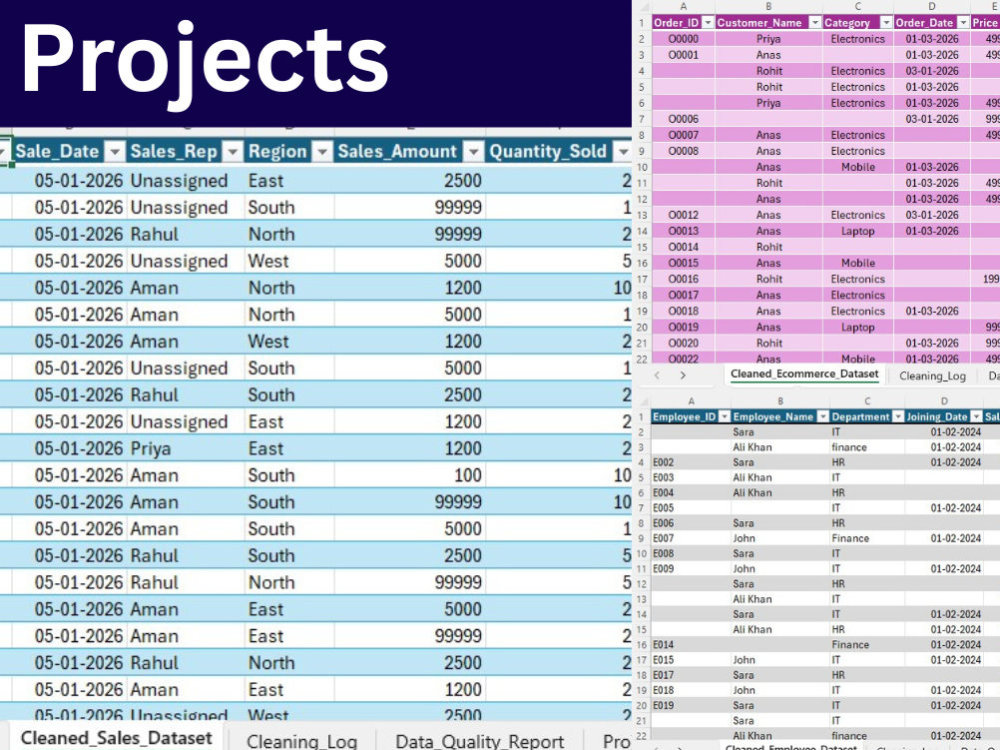Click the joining date in the E019 row
The image size is (1000, 750).
click(x=955, y=705)
